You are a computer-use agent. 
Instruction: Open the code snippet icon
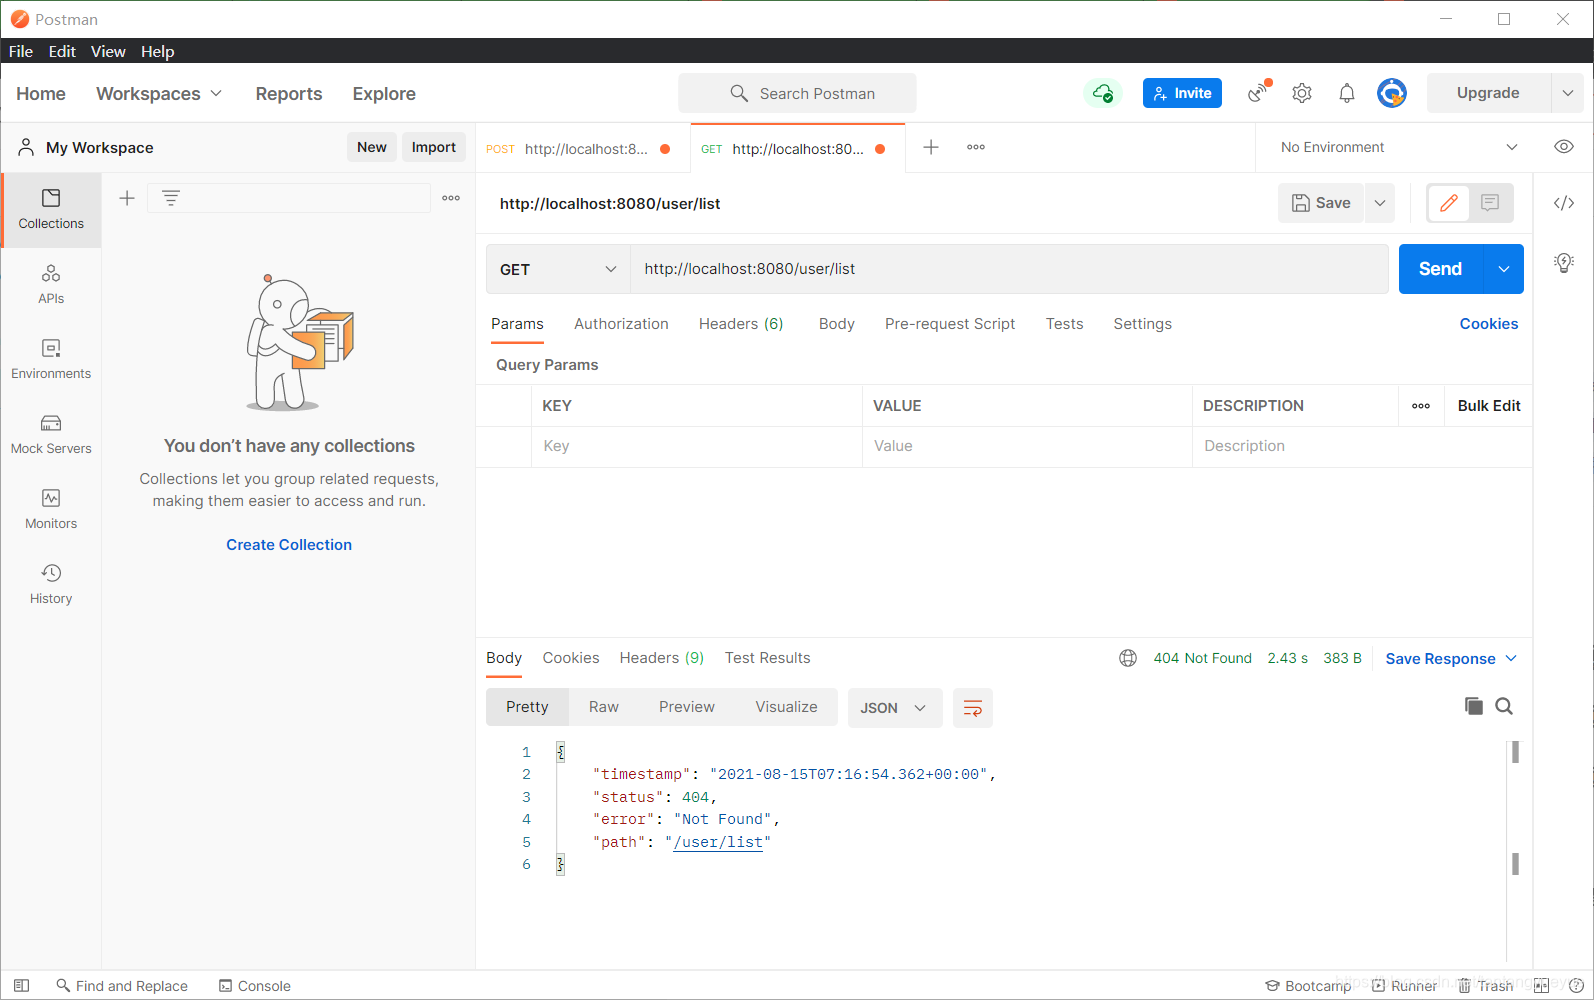(1564, 203)
